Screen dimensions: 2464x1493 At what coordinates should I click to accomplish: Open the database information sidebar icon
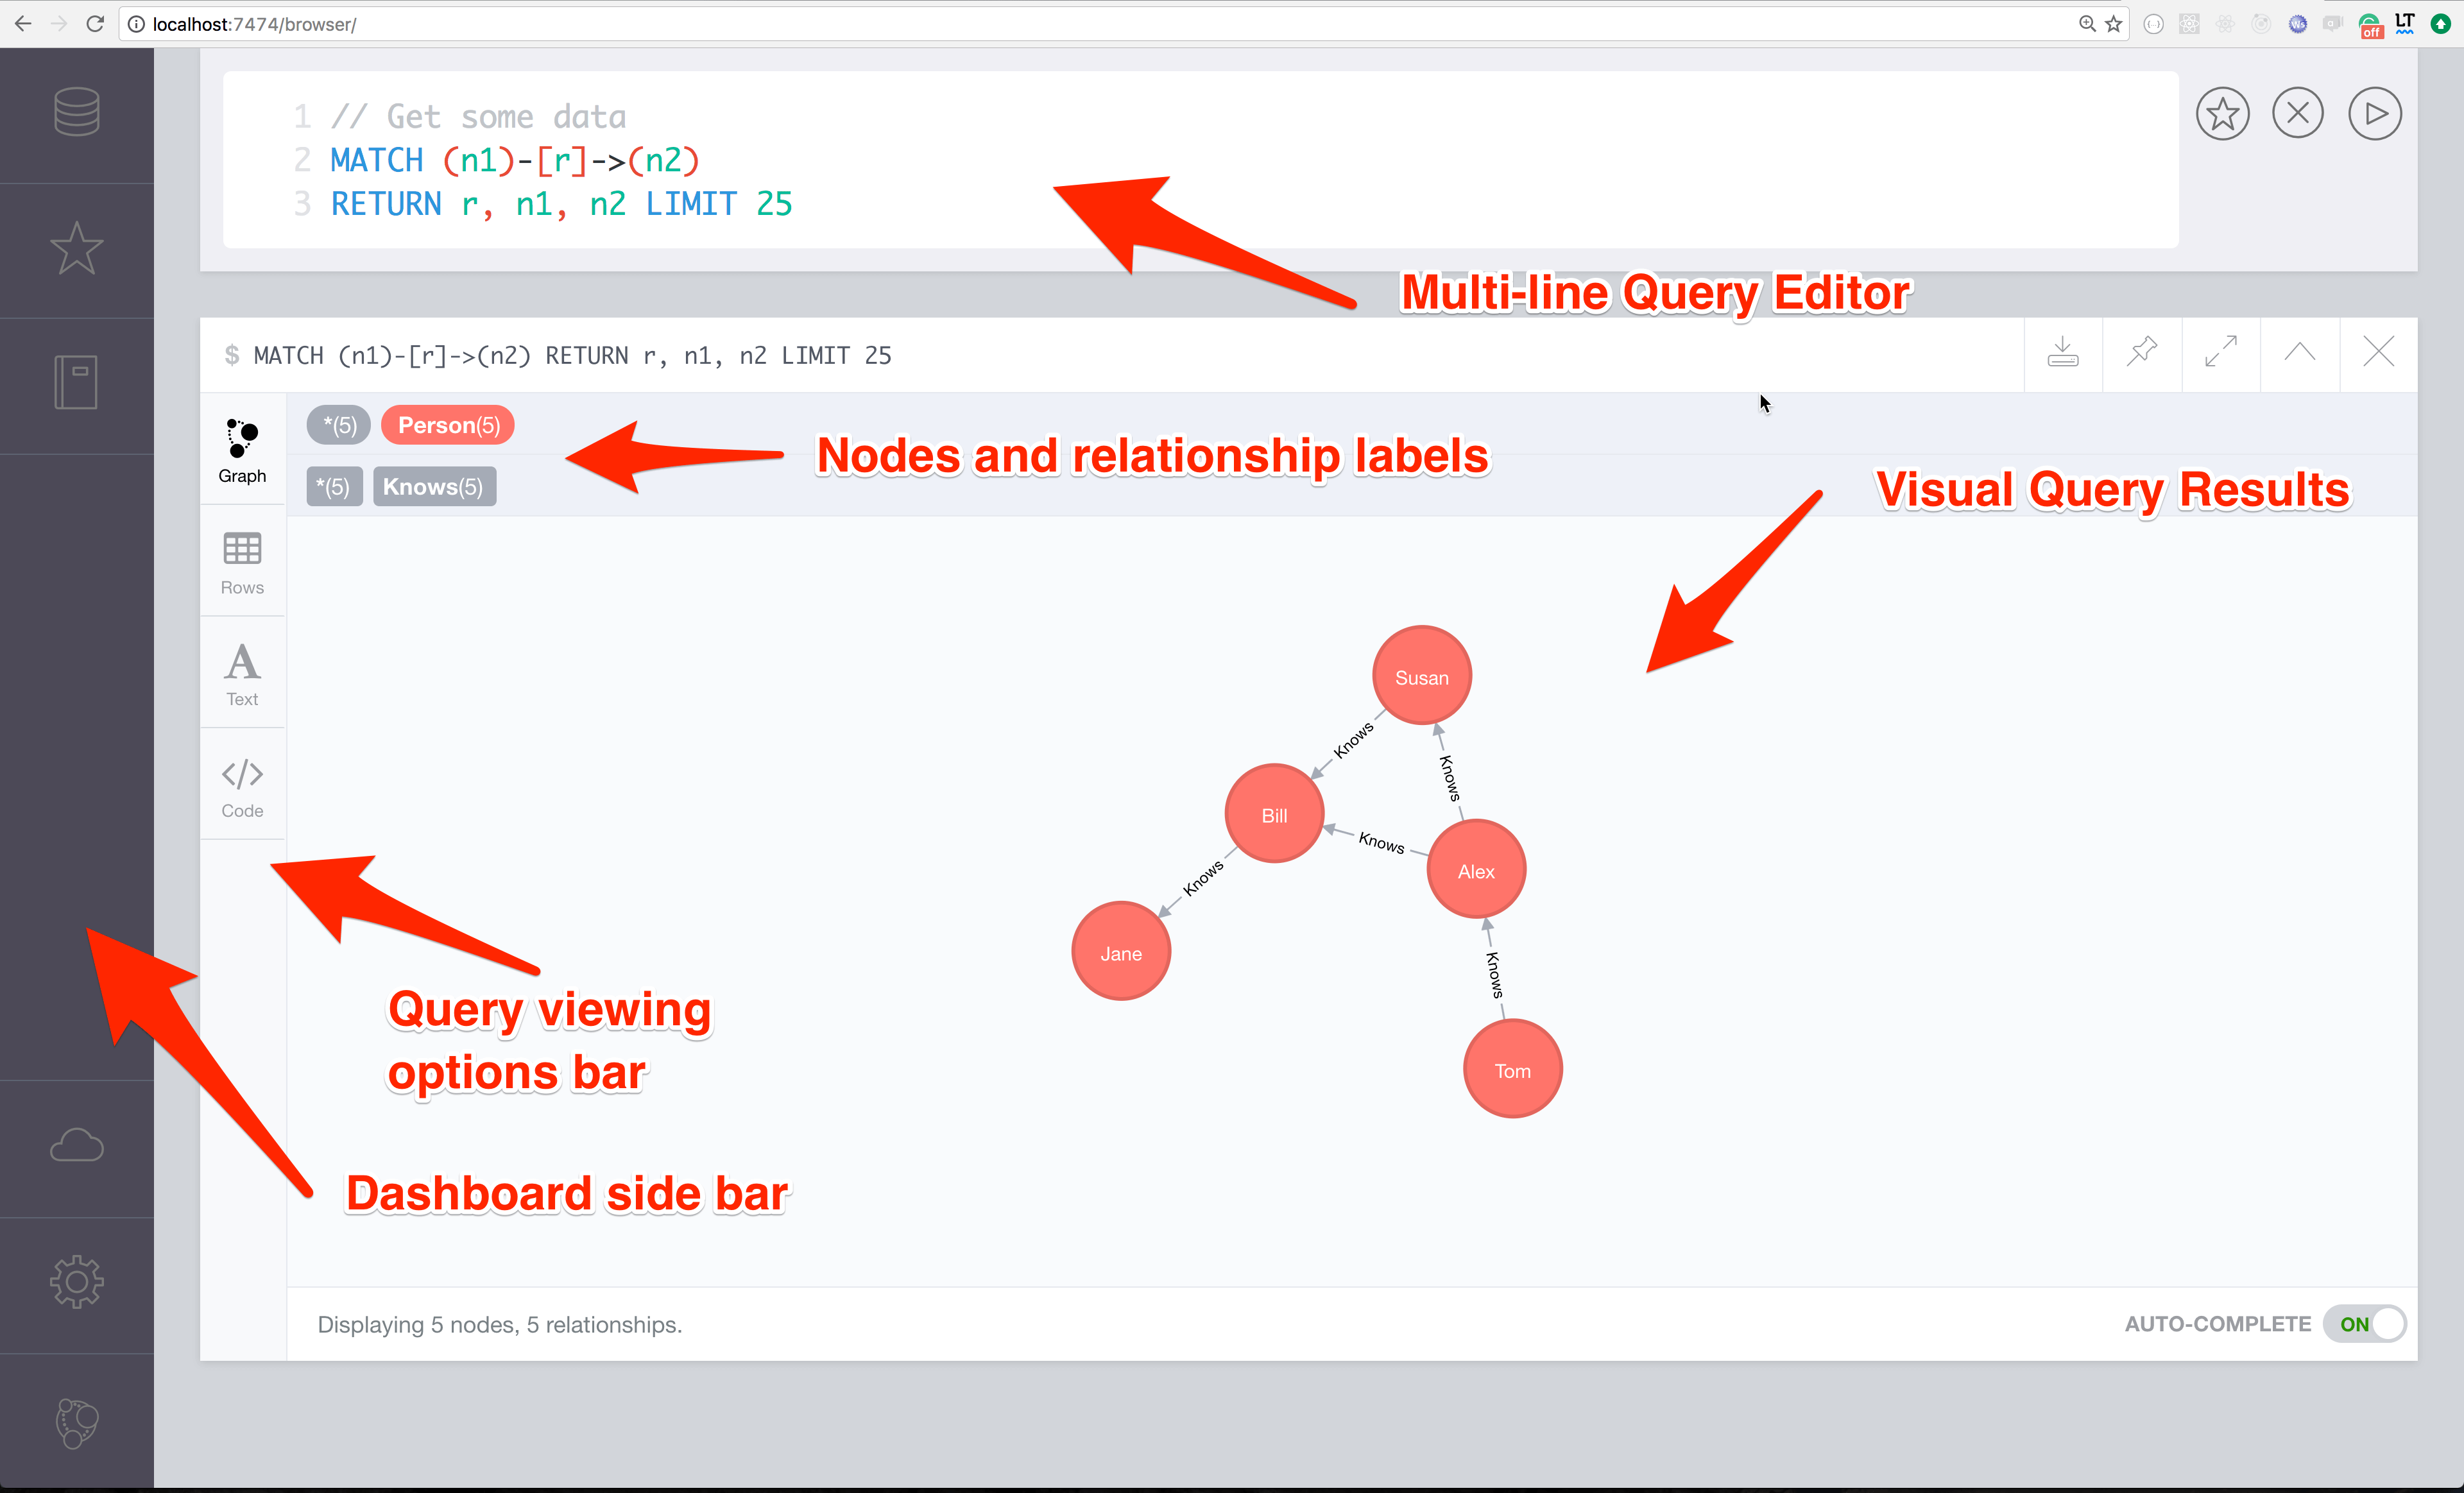(77, 112)
